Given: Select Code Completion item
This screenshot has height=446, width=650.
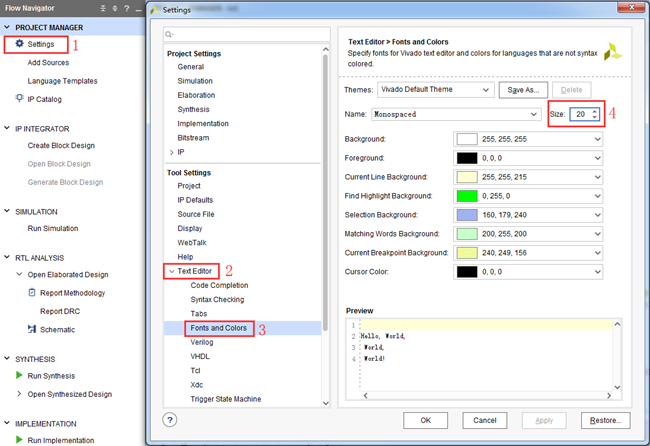Looking at the screenshot, I should point(219,285).
